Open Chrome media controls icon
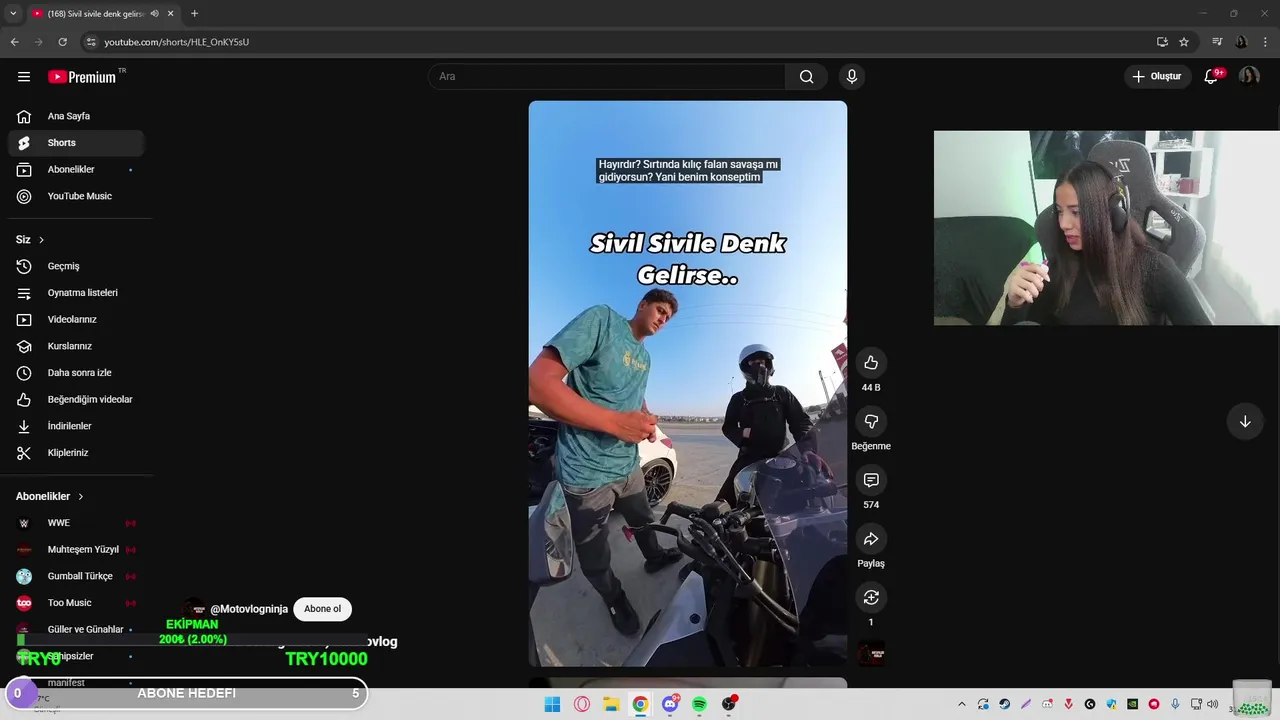The height and width of the screenshot is (720, 1280). [1217, 42]
